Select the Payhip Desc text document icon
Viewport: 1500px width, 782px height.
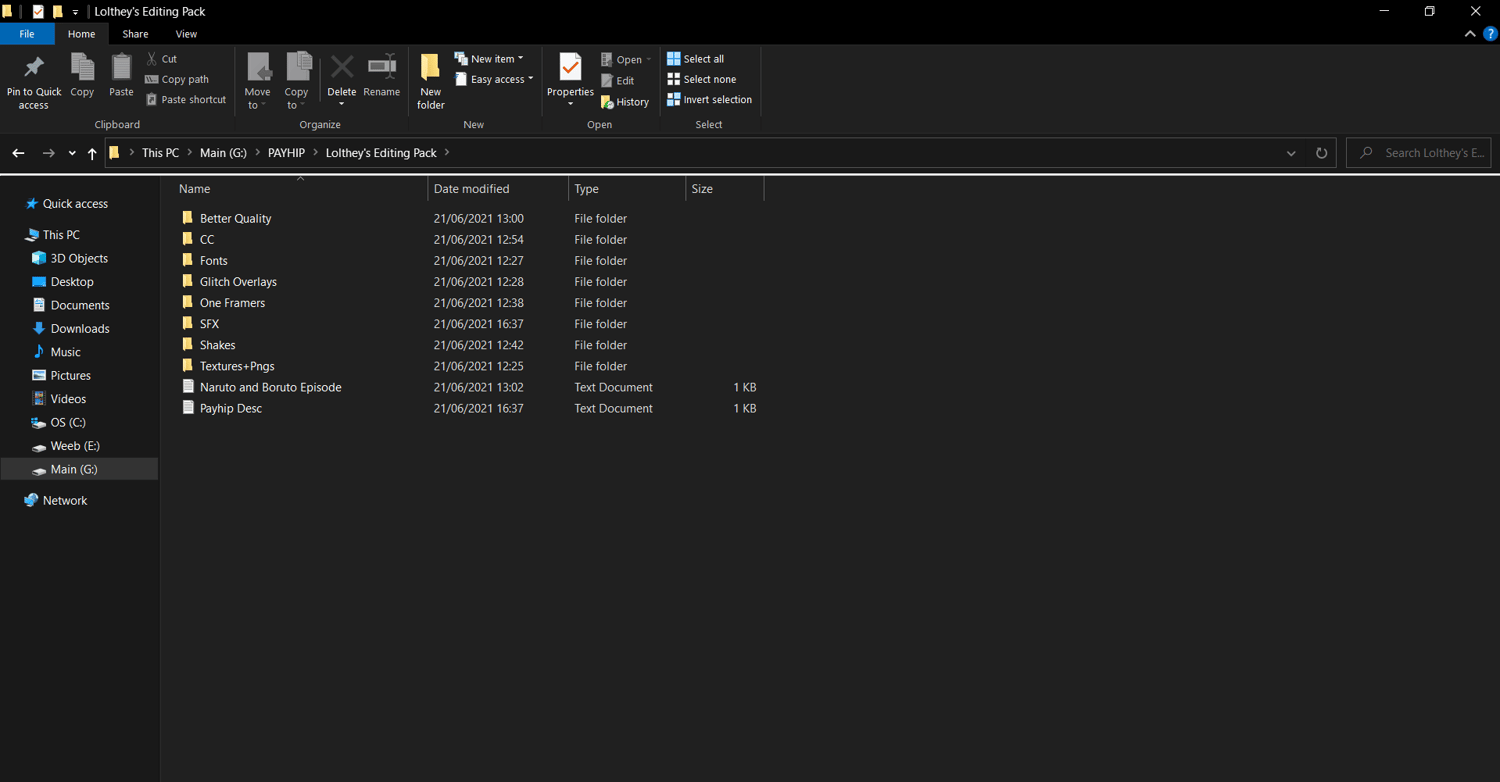pos(187,408)
